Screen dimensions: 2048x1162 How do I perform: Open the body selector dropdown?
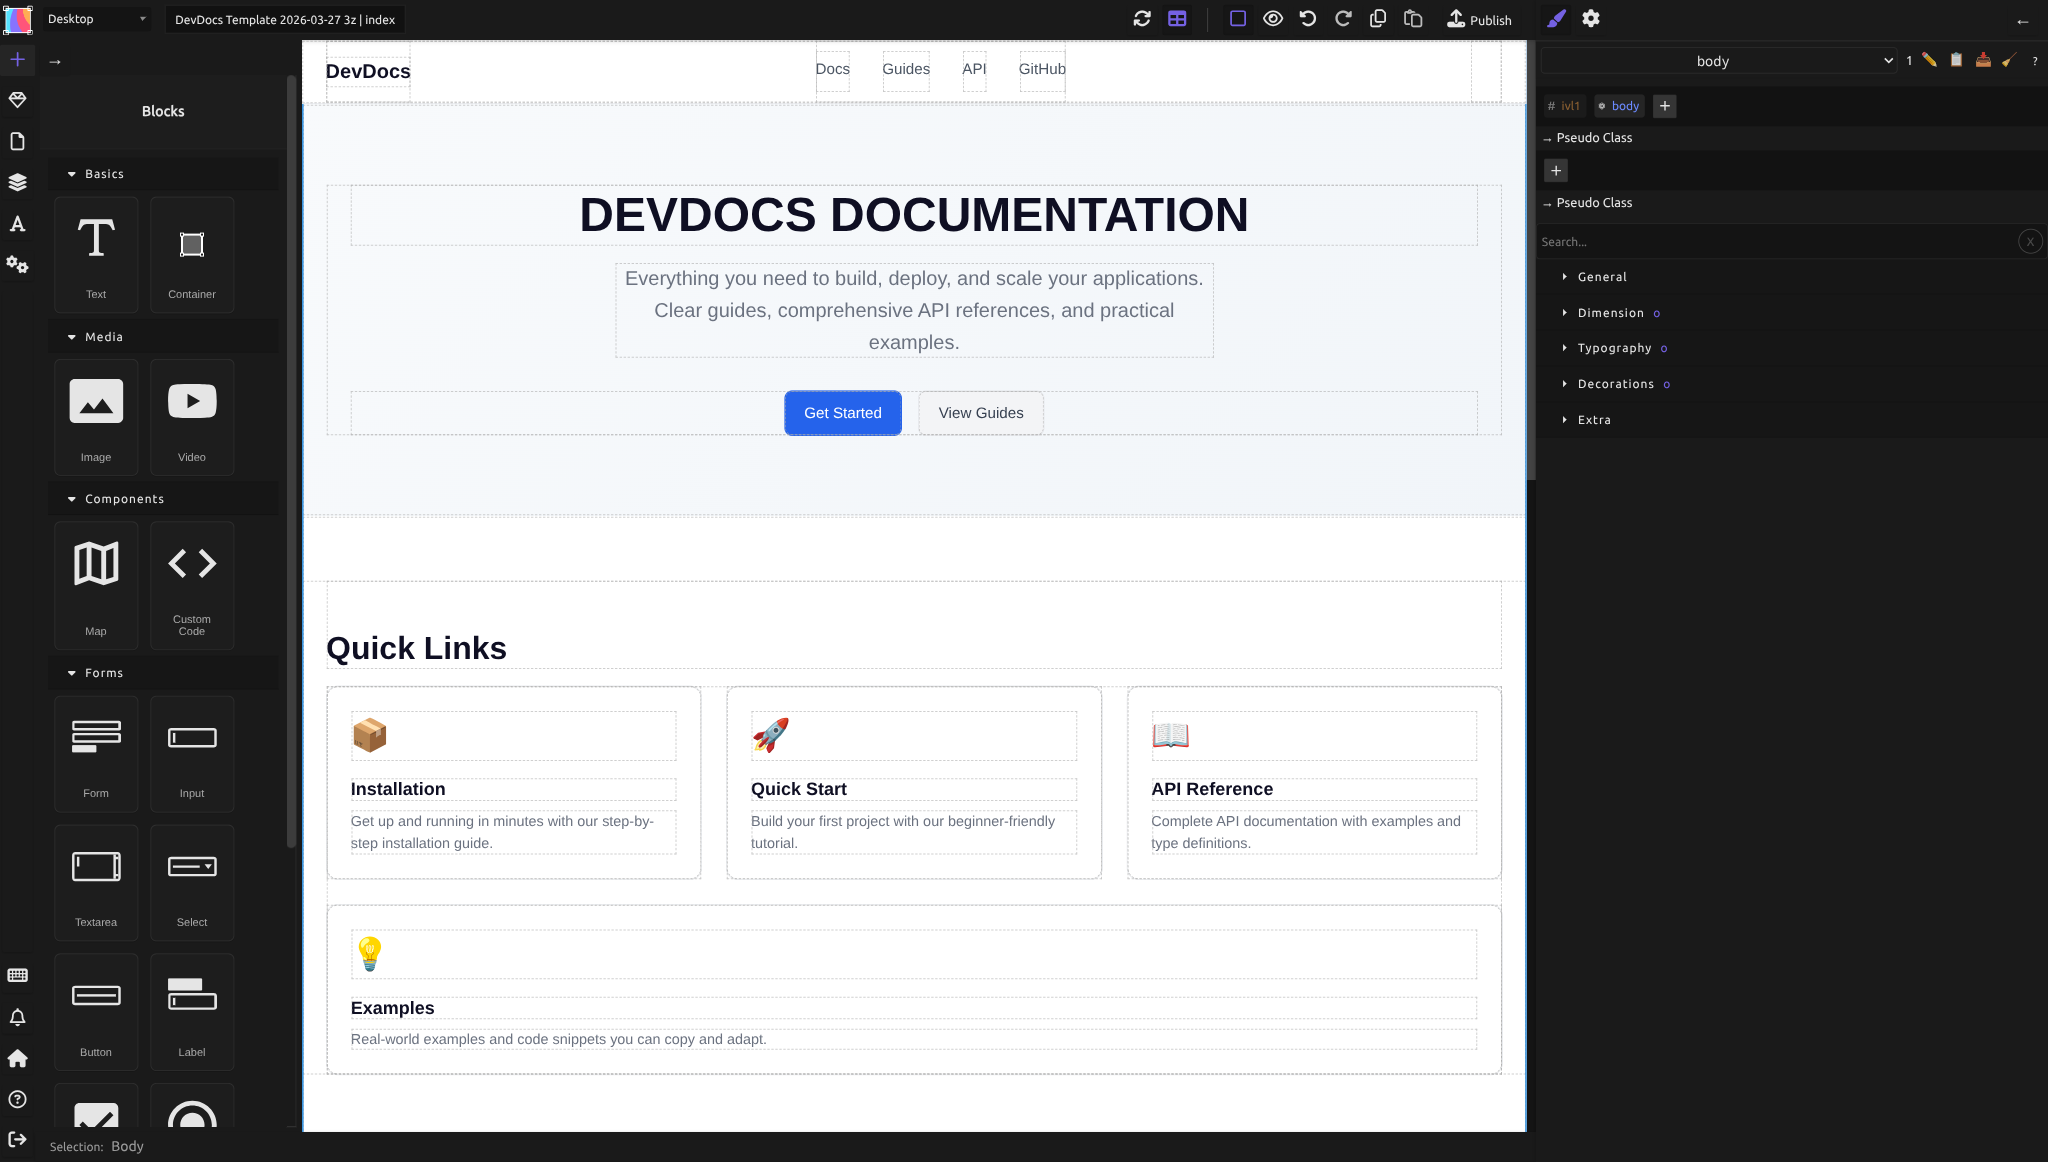coord(1888,61)
